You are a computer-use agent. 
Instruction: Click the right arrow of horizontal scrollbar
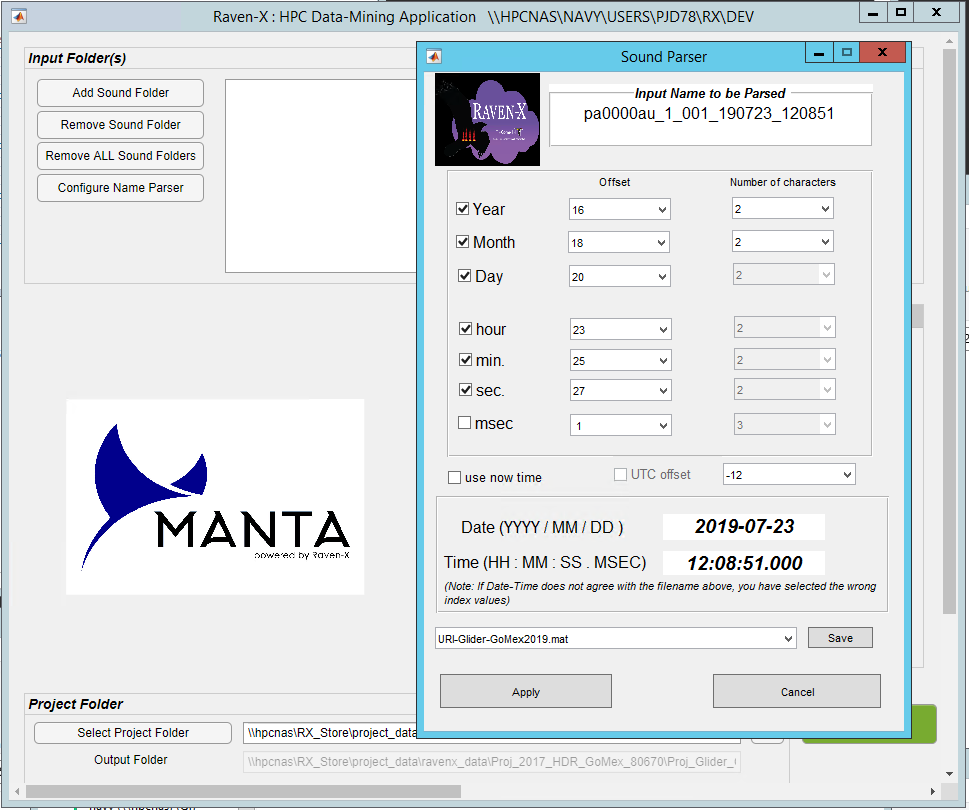(x=933, y=791)
